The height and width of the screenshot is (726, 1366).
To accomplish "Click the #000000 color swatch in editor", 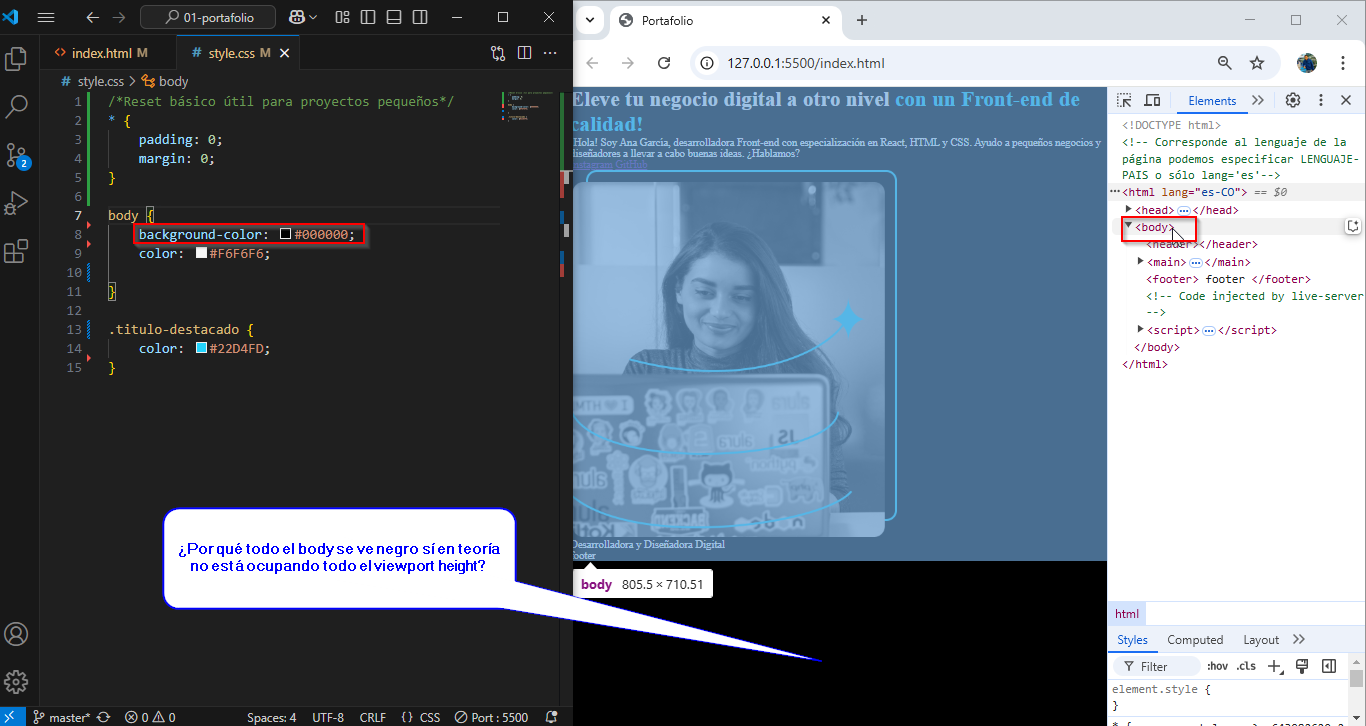I will (x=285, y=234).
